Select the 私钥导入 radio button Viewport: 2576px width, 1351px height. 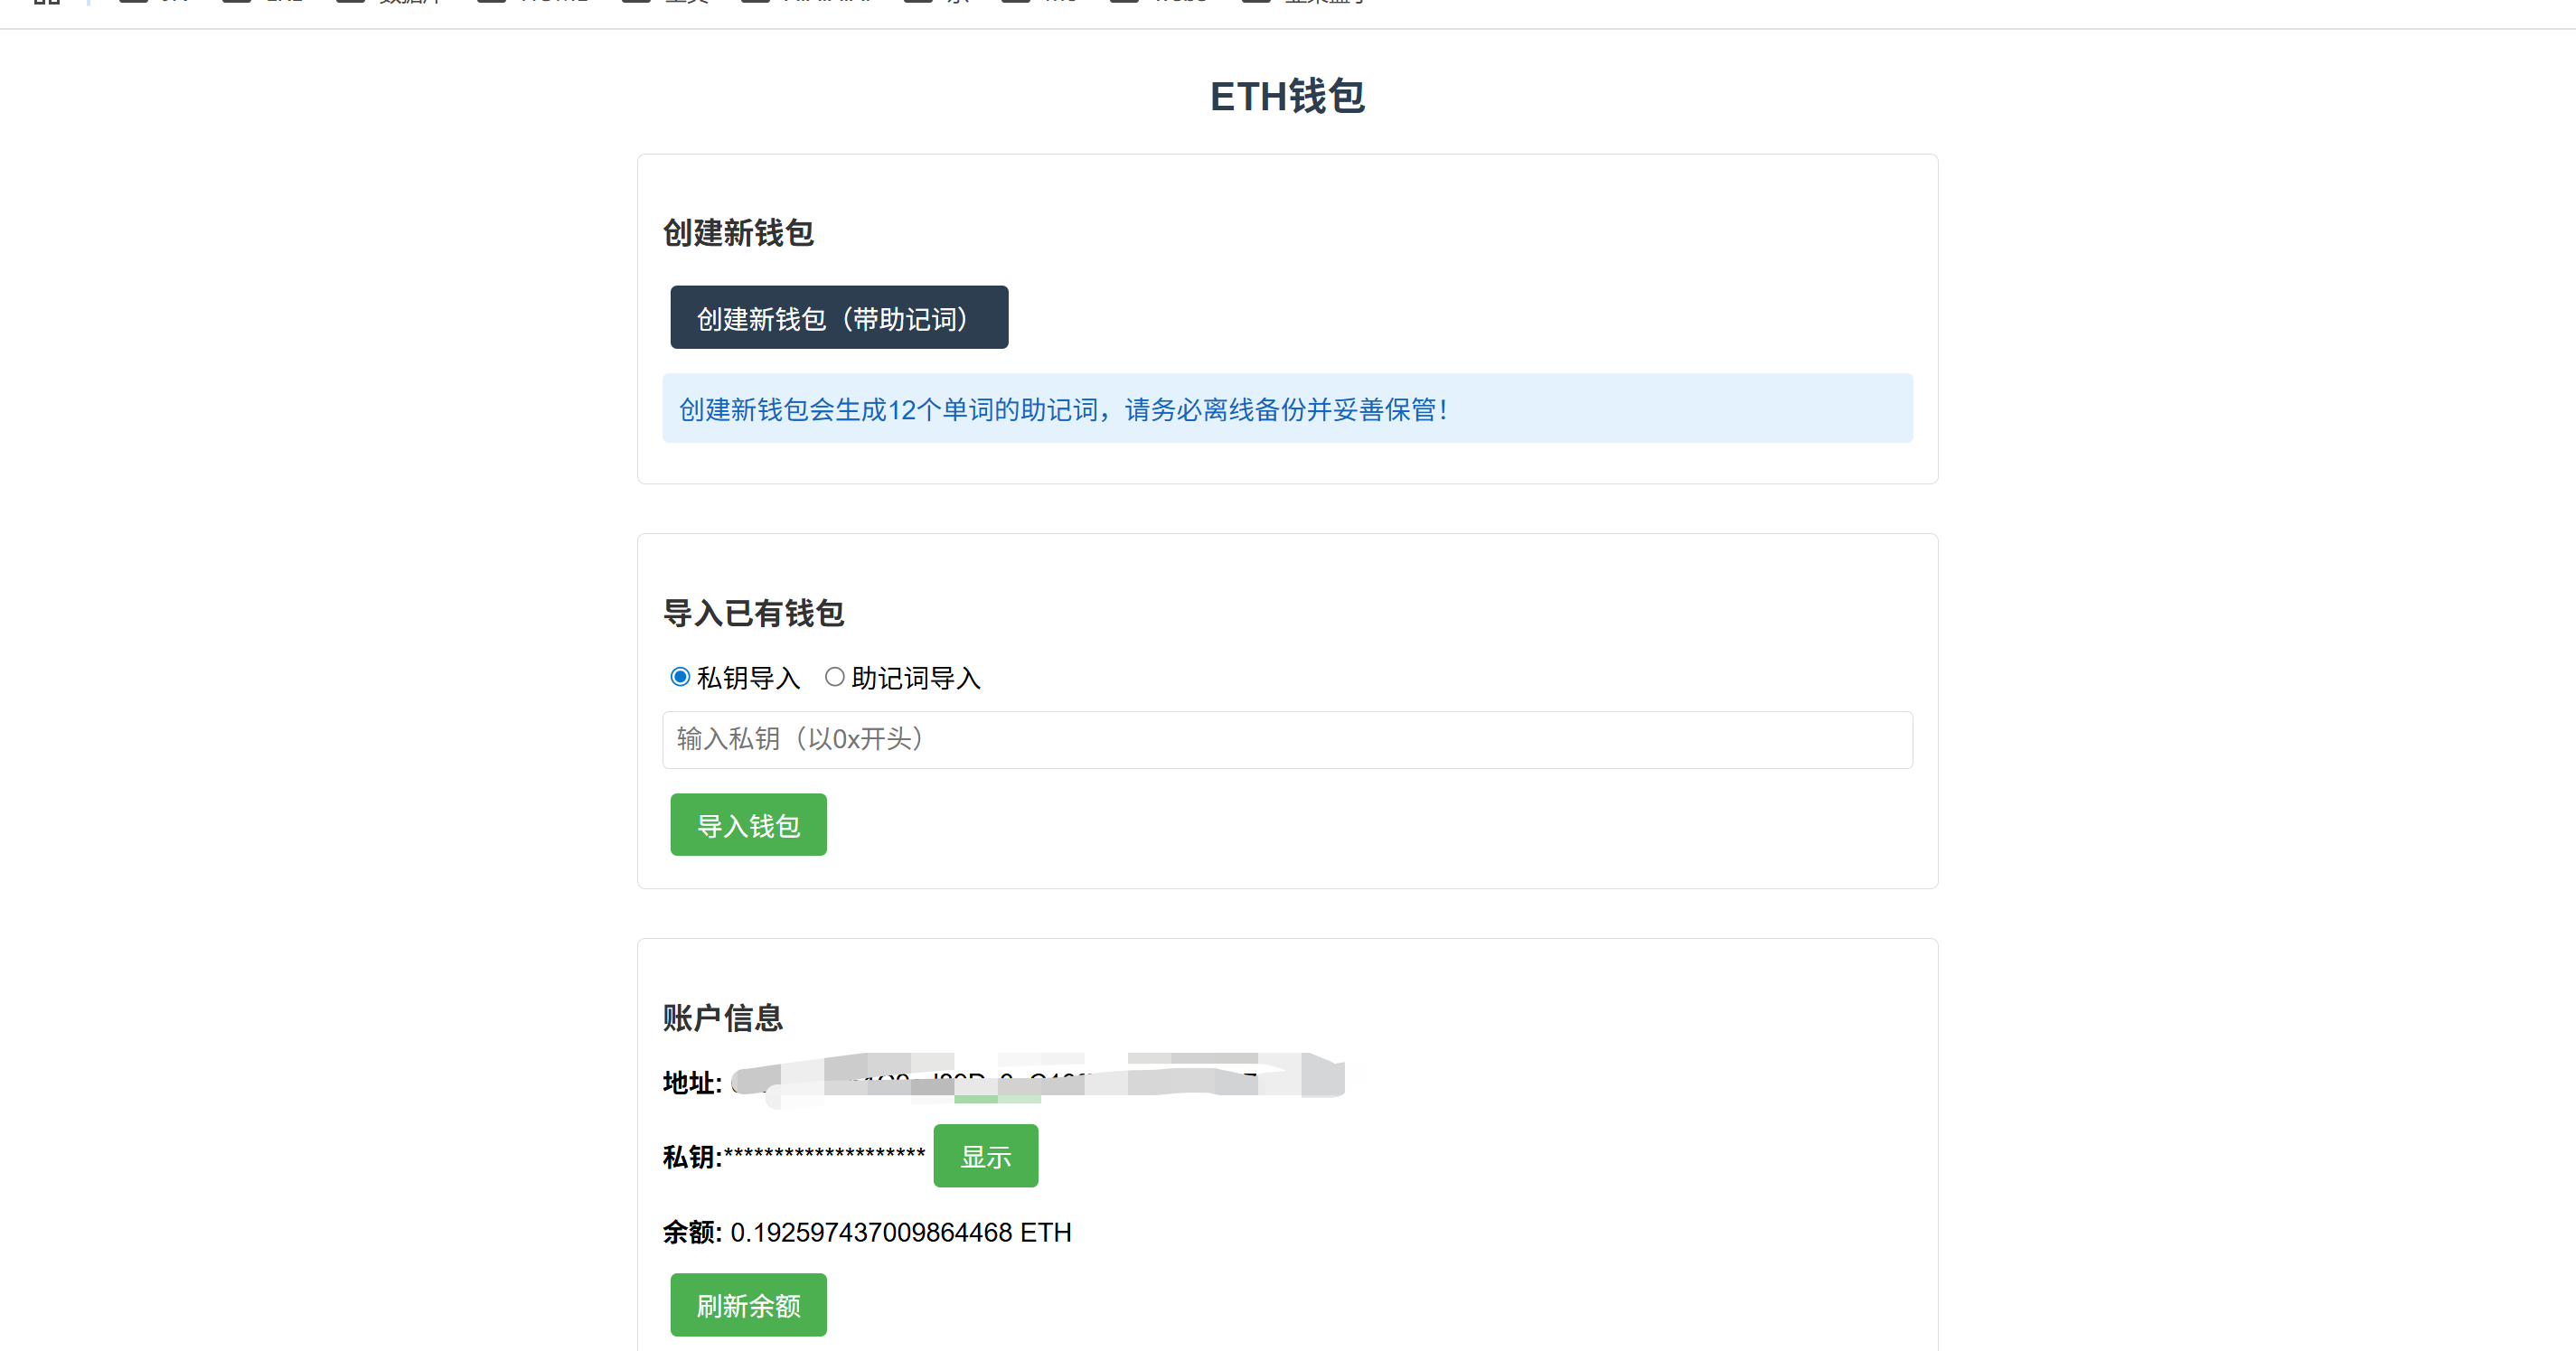(680, 677)
